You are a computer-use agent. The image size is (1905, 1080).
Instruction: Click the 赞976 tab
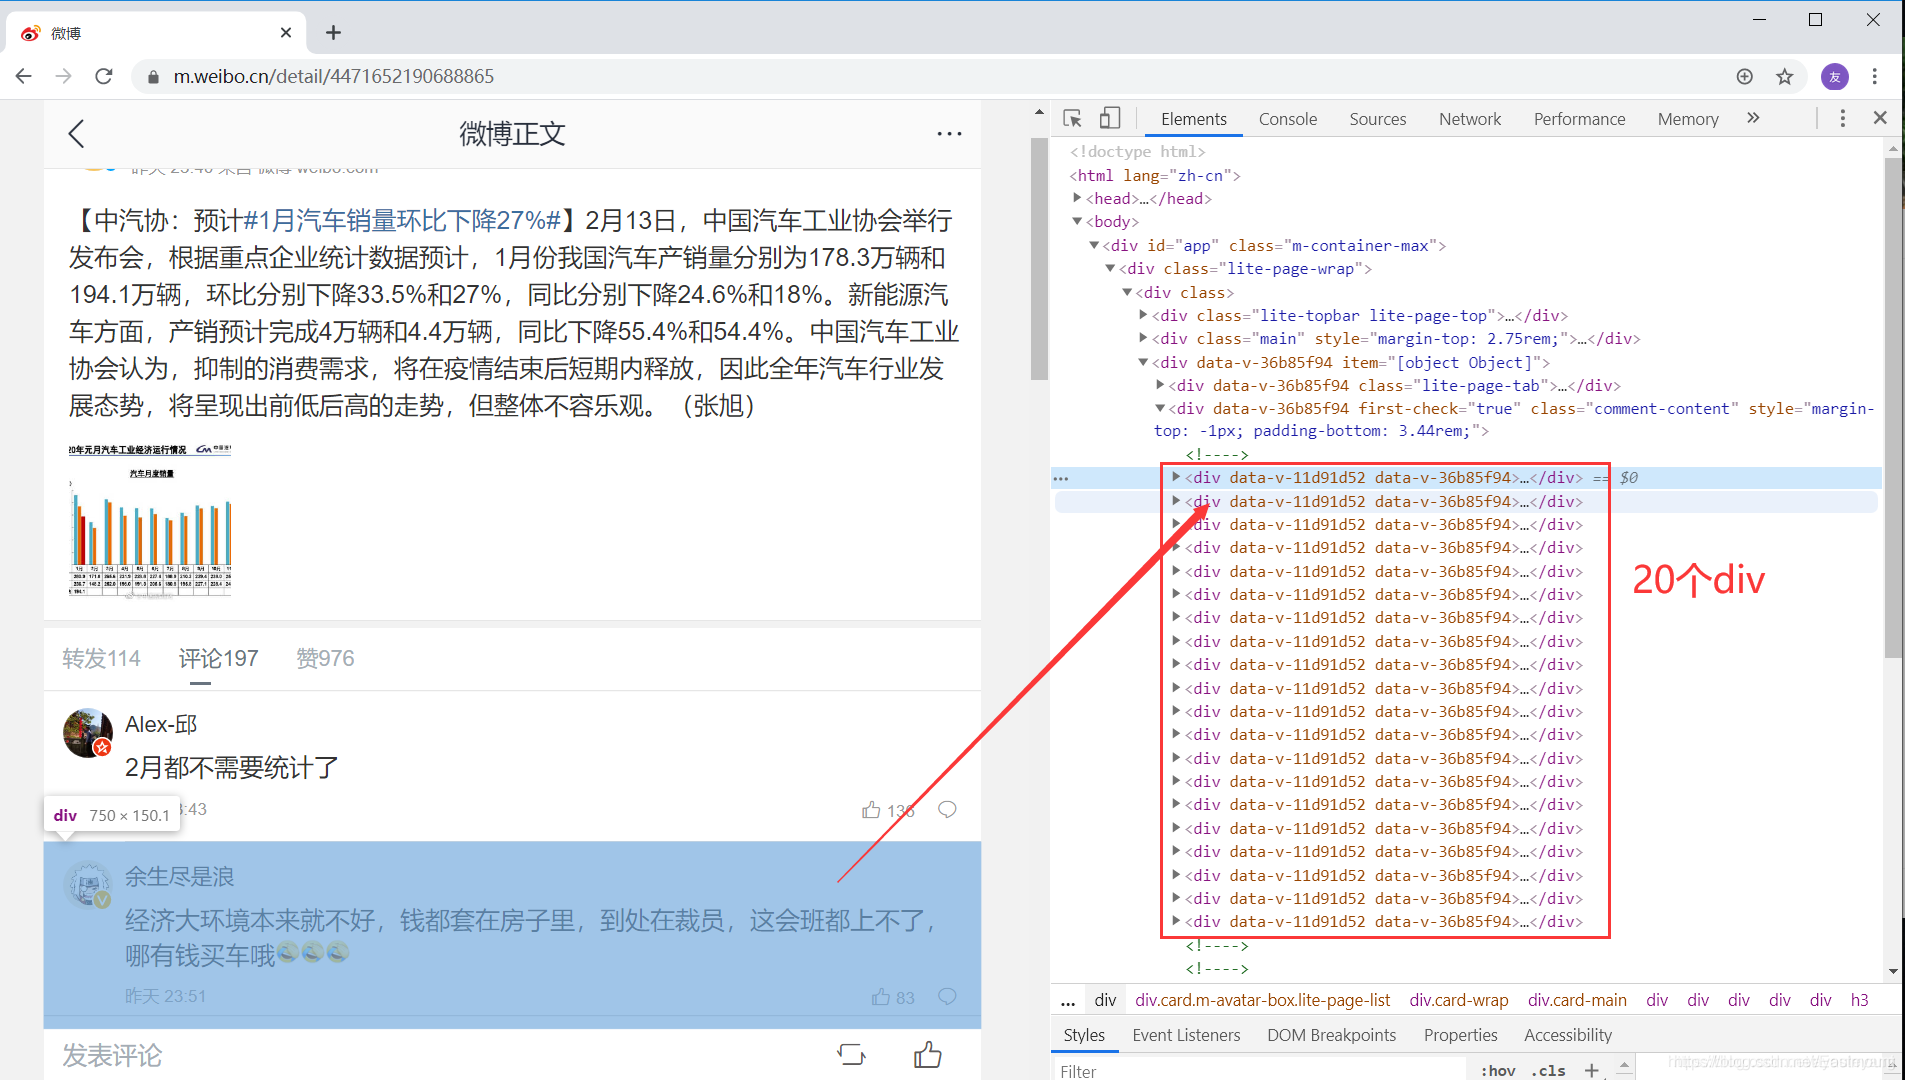coord(325,658)
